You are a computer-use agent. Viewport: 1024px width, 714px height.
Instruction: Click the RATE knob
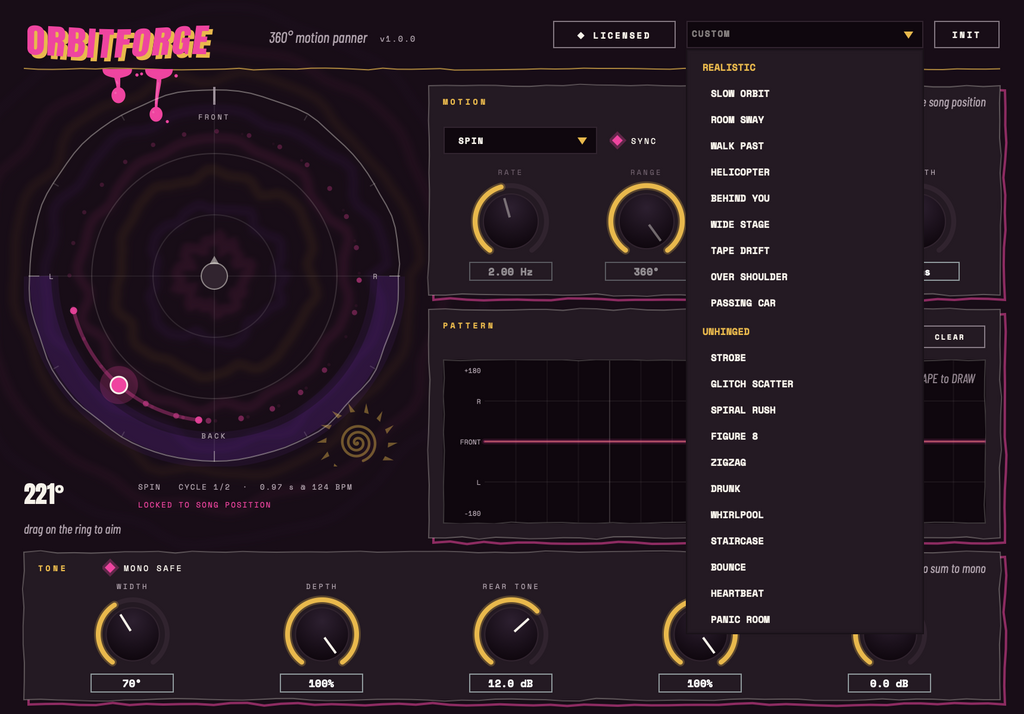[510, 220]
